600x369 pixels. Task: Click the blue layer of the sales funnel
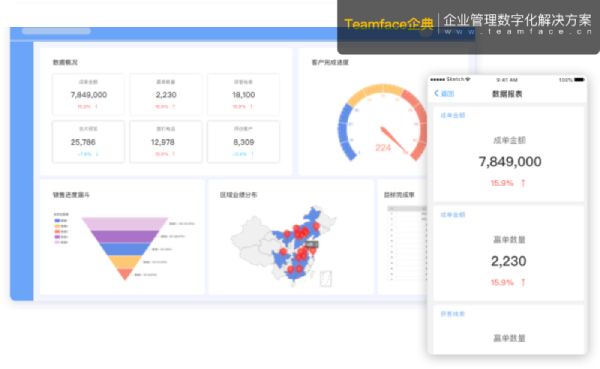125,249
